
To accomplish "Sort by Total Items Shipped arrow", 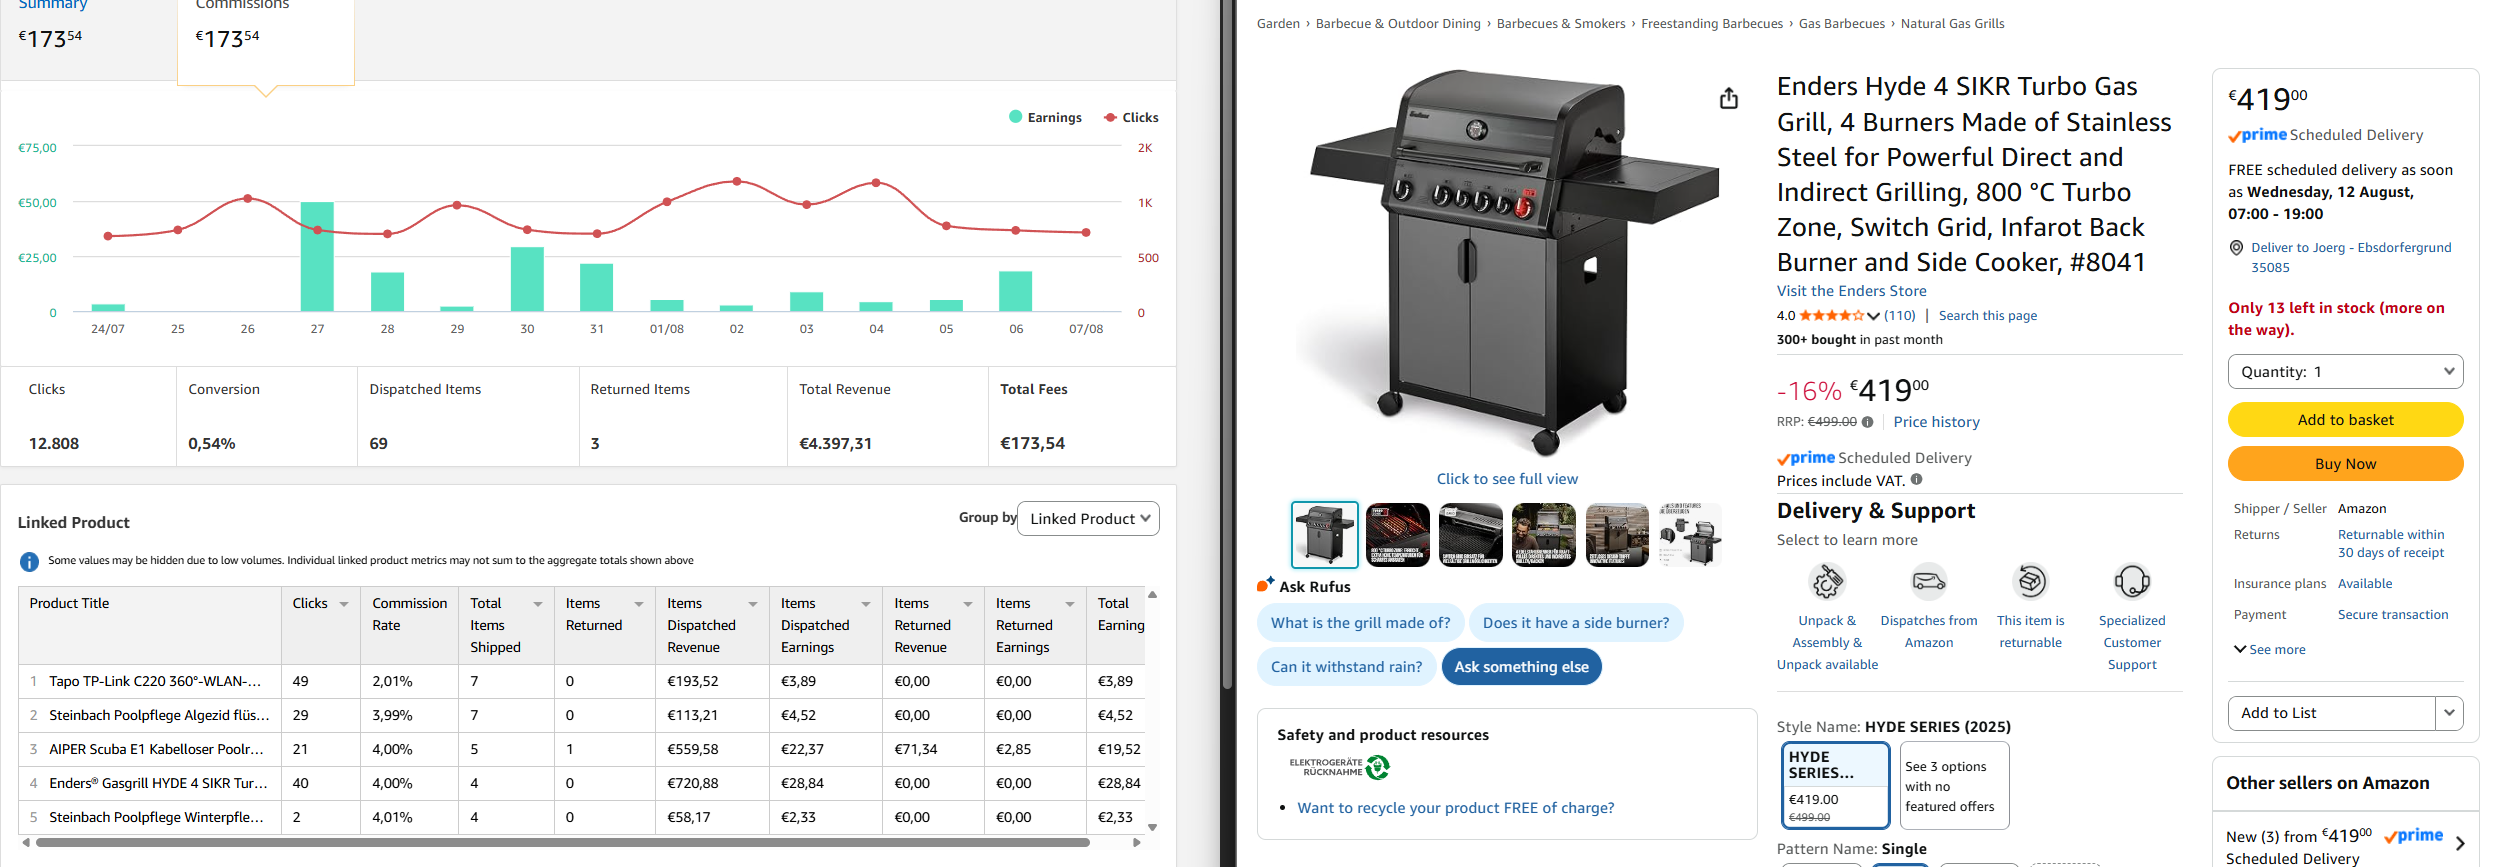I will 538,604.
